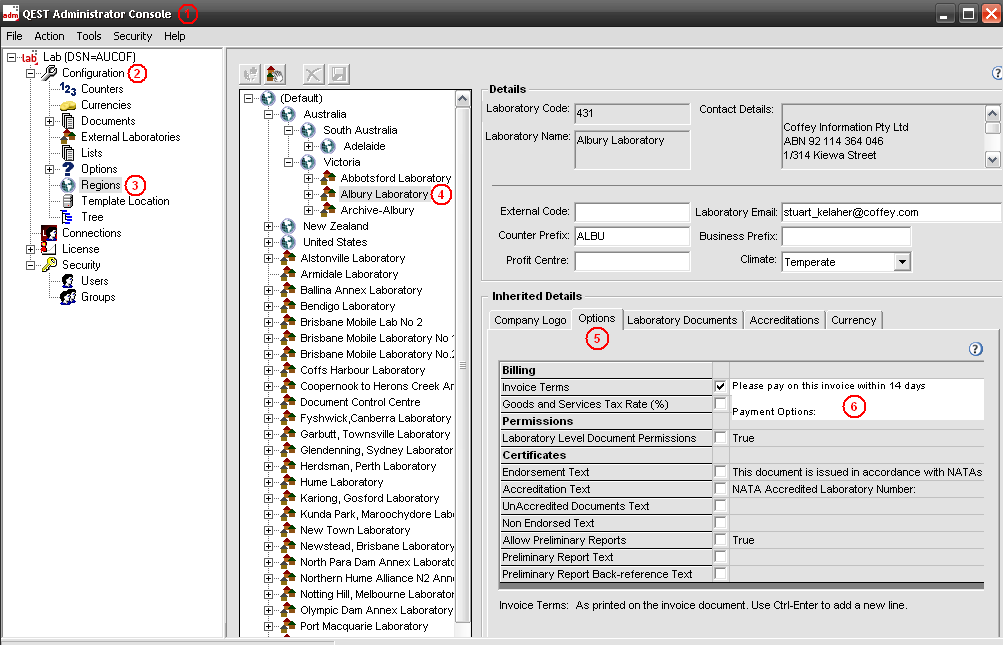Click the help icon above Details panel

(996, 73)
